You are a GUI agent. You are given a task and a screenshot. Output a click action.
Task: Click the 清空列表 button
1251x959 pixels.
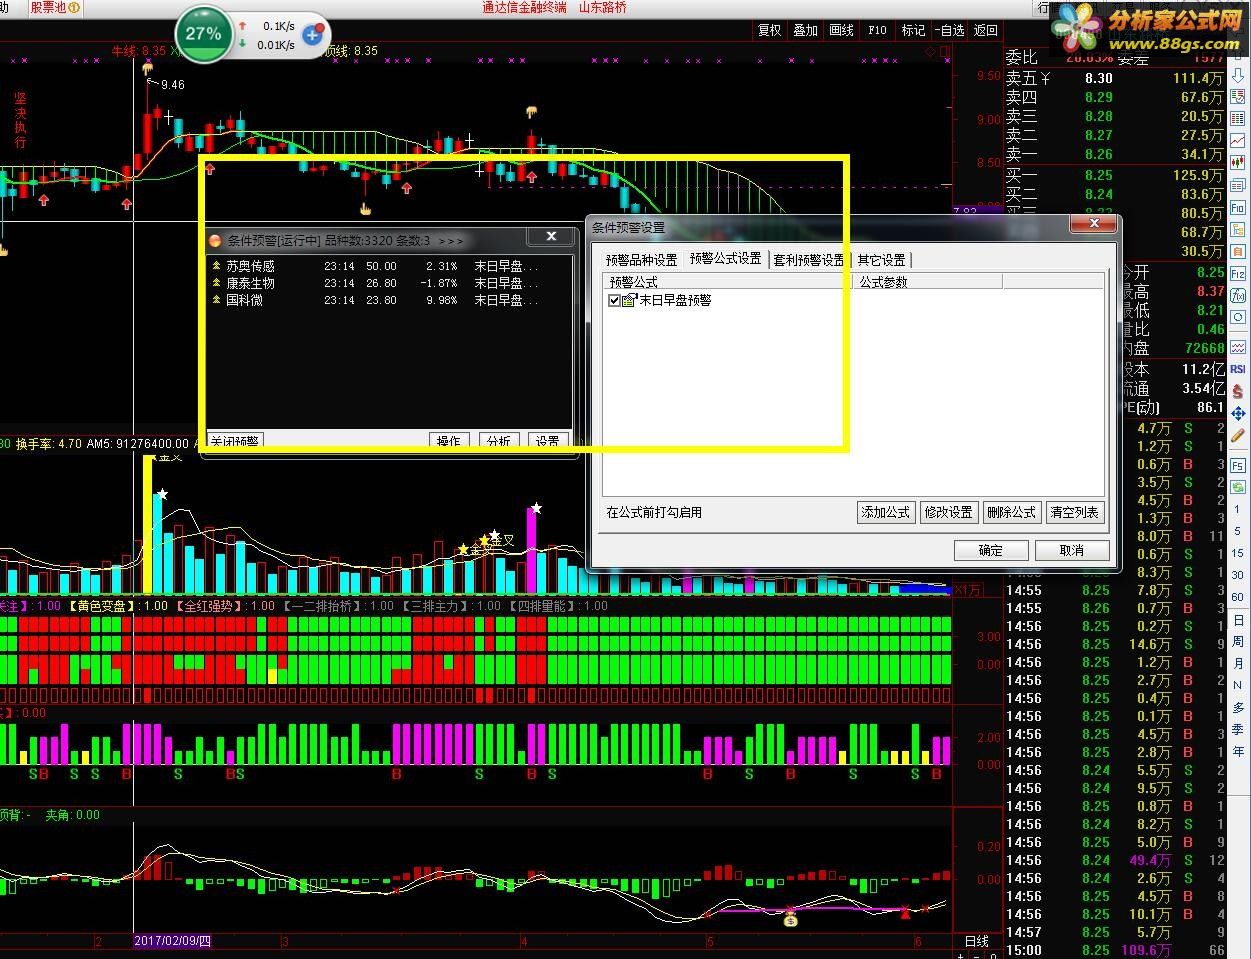pos(1074,512)
